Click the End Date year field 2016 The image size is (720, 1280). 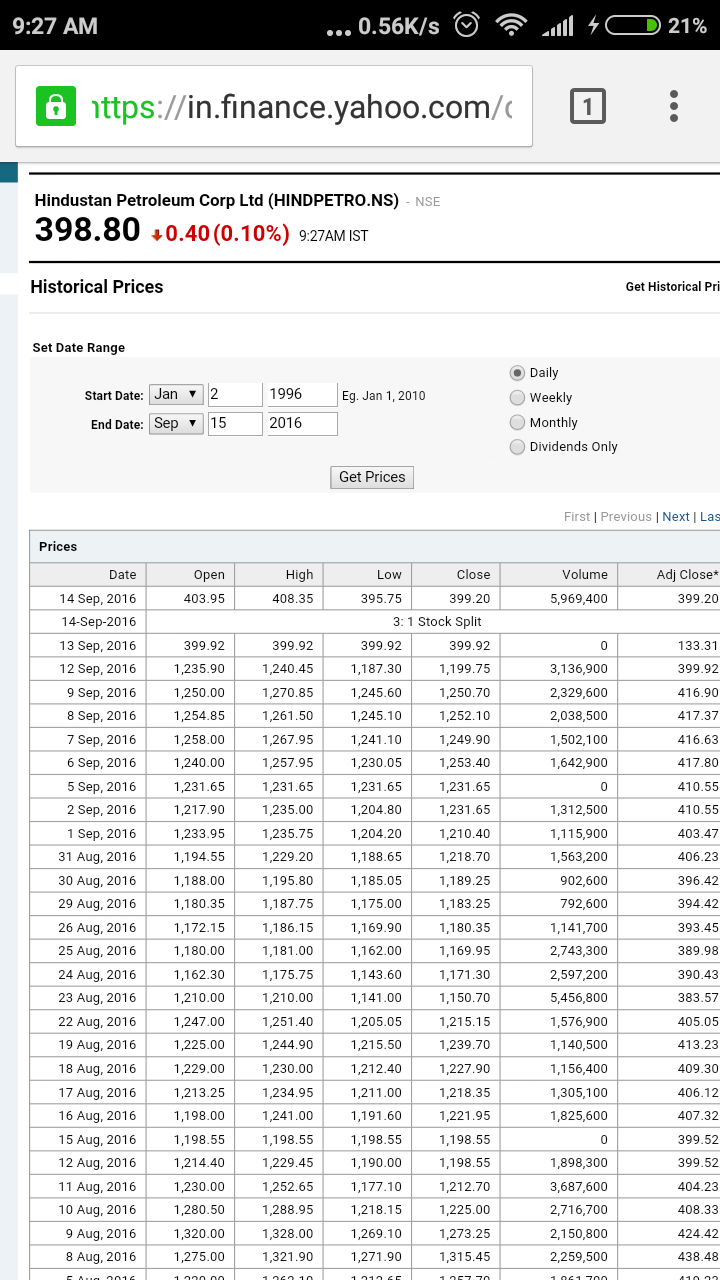[x=302, y=424]
